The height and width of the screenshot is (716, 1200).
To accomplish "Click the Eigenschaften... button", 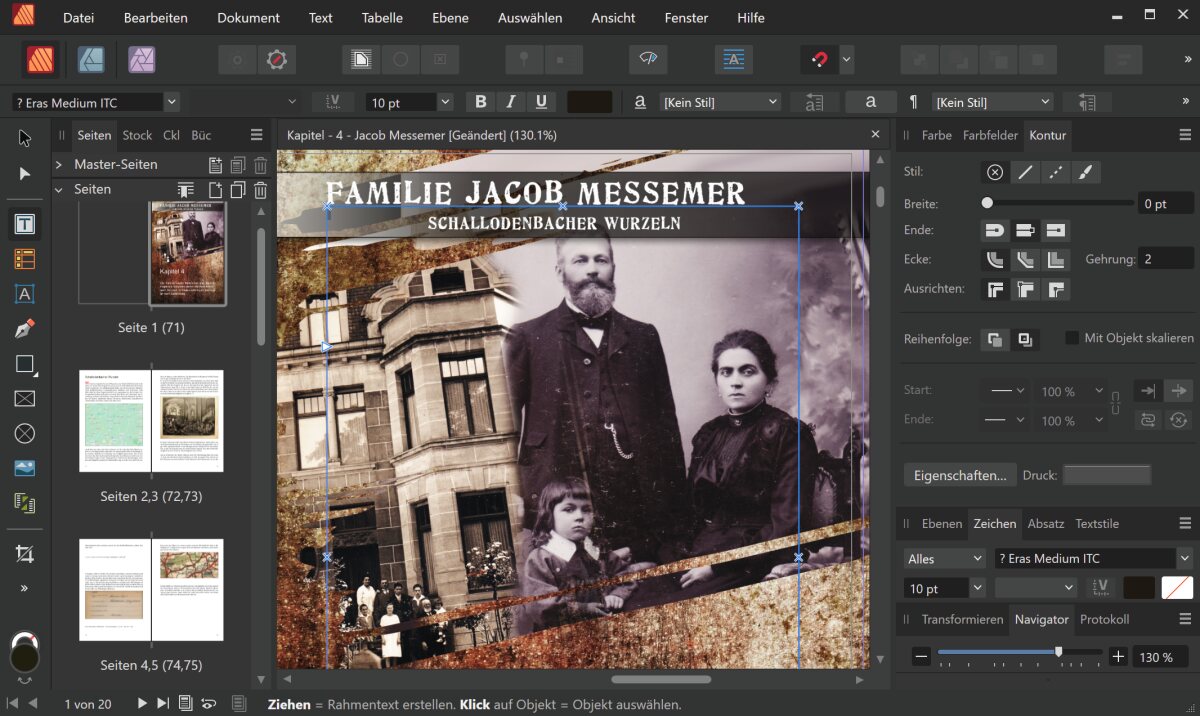I will [x=959, y=475].
